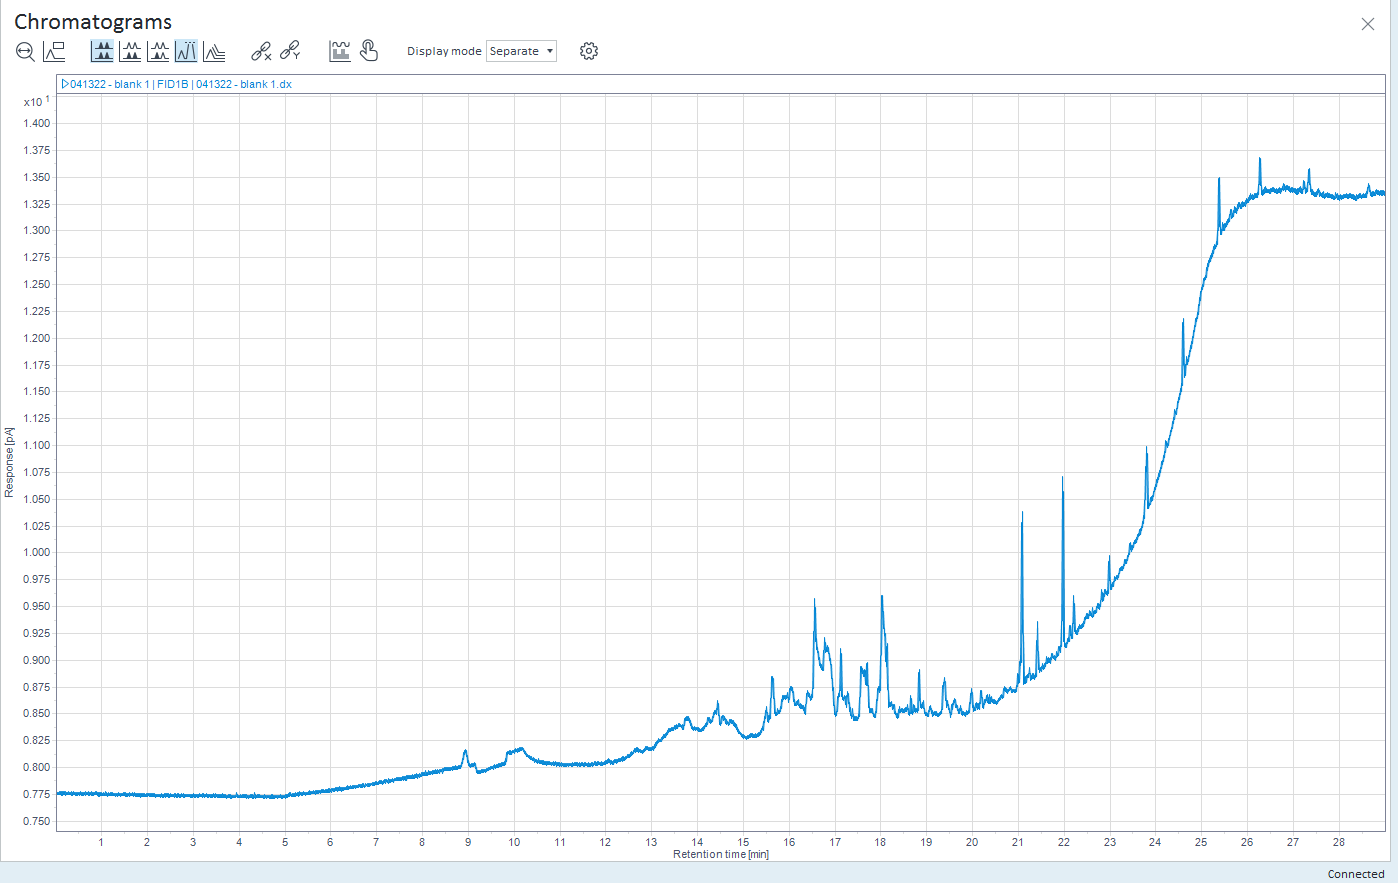Click the 'Chromatograms' panel title
Viewport: 1398px width, 883px height.
(x=93, y=22)
